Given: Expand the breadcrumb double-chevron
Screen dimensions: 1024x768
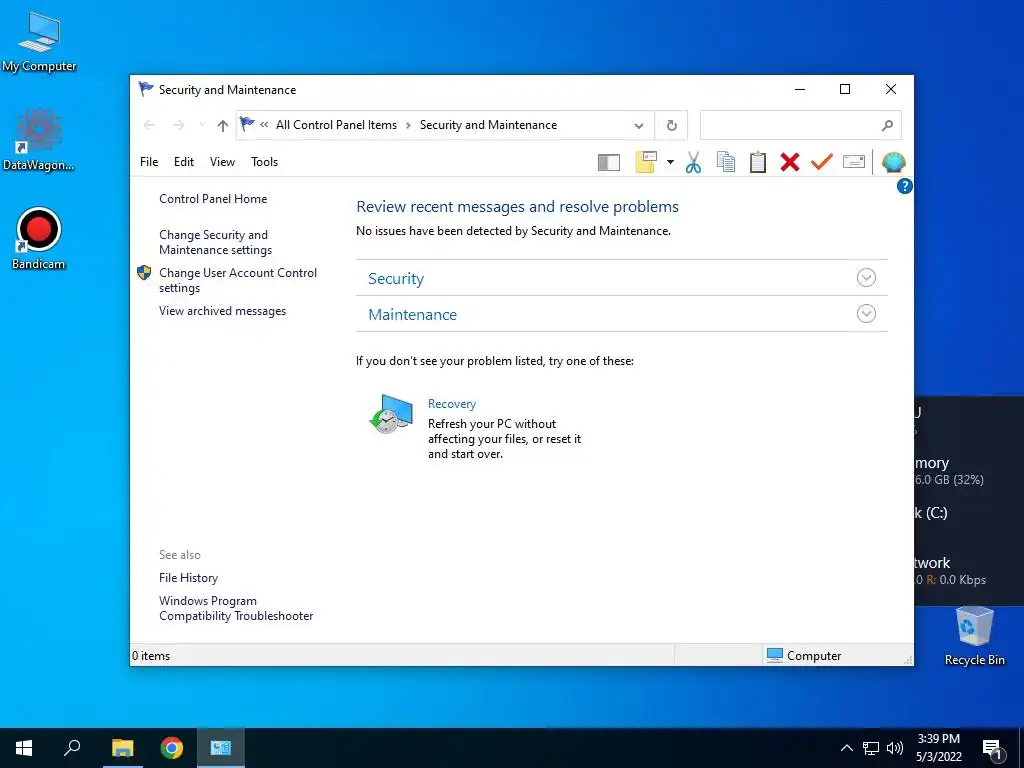Looking at the screenshot, I should (264, 125).
